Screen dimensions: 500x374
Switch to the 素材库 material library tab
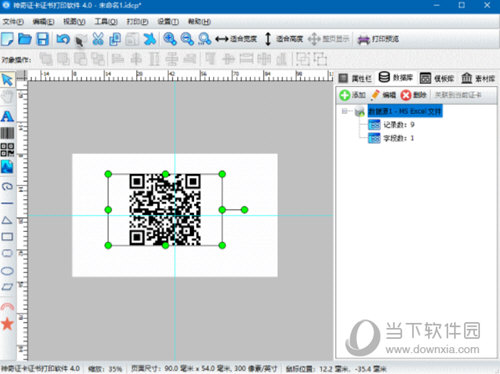tap(478, 78)
